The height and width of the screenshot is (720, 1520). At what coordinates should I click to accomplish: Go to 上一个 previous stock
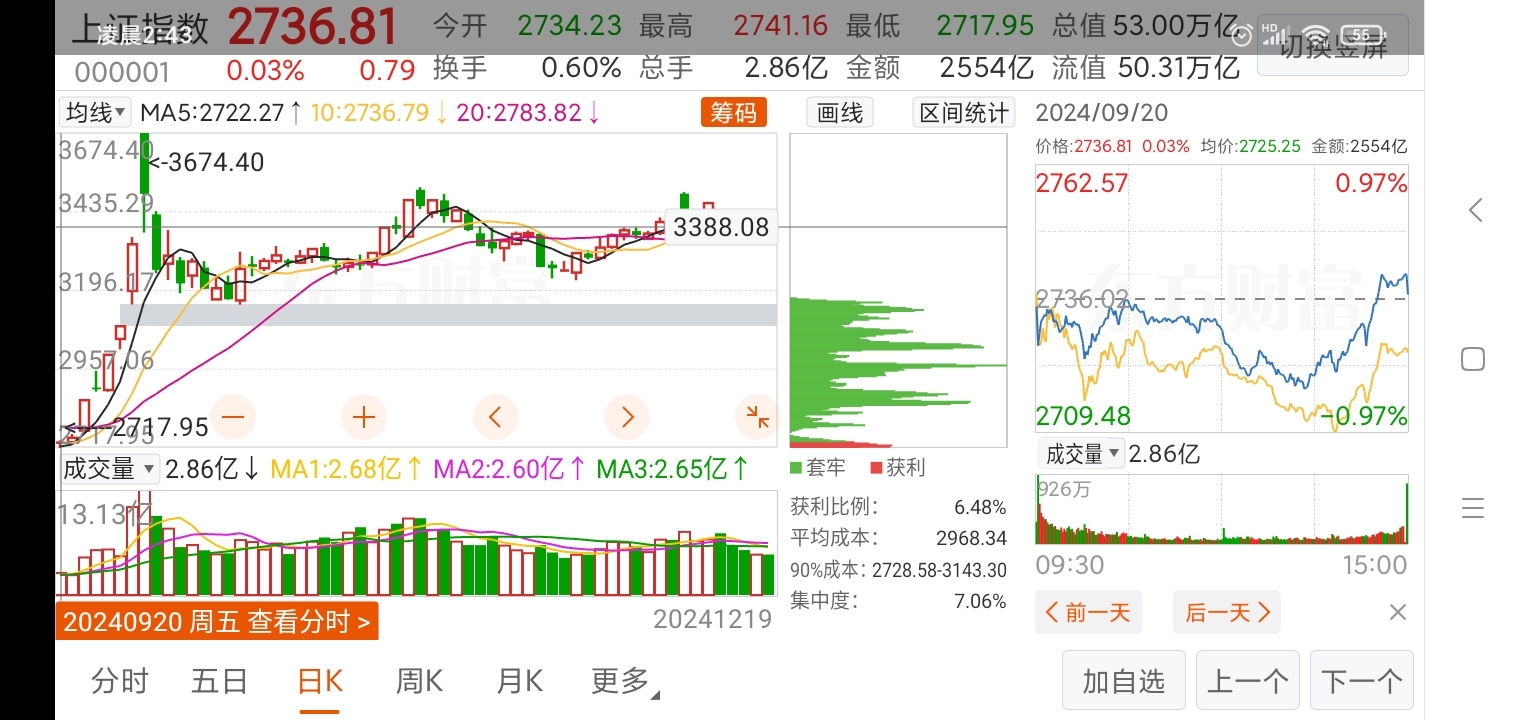[x=1248, y=682]
